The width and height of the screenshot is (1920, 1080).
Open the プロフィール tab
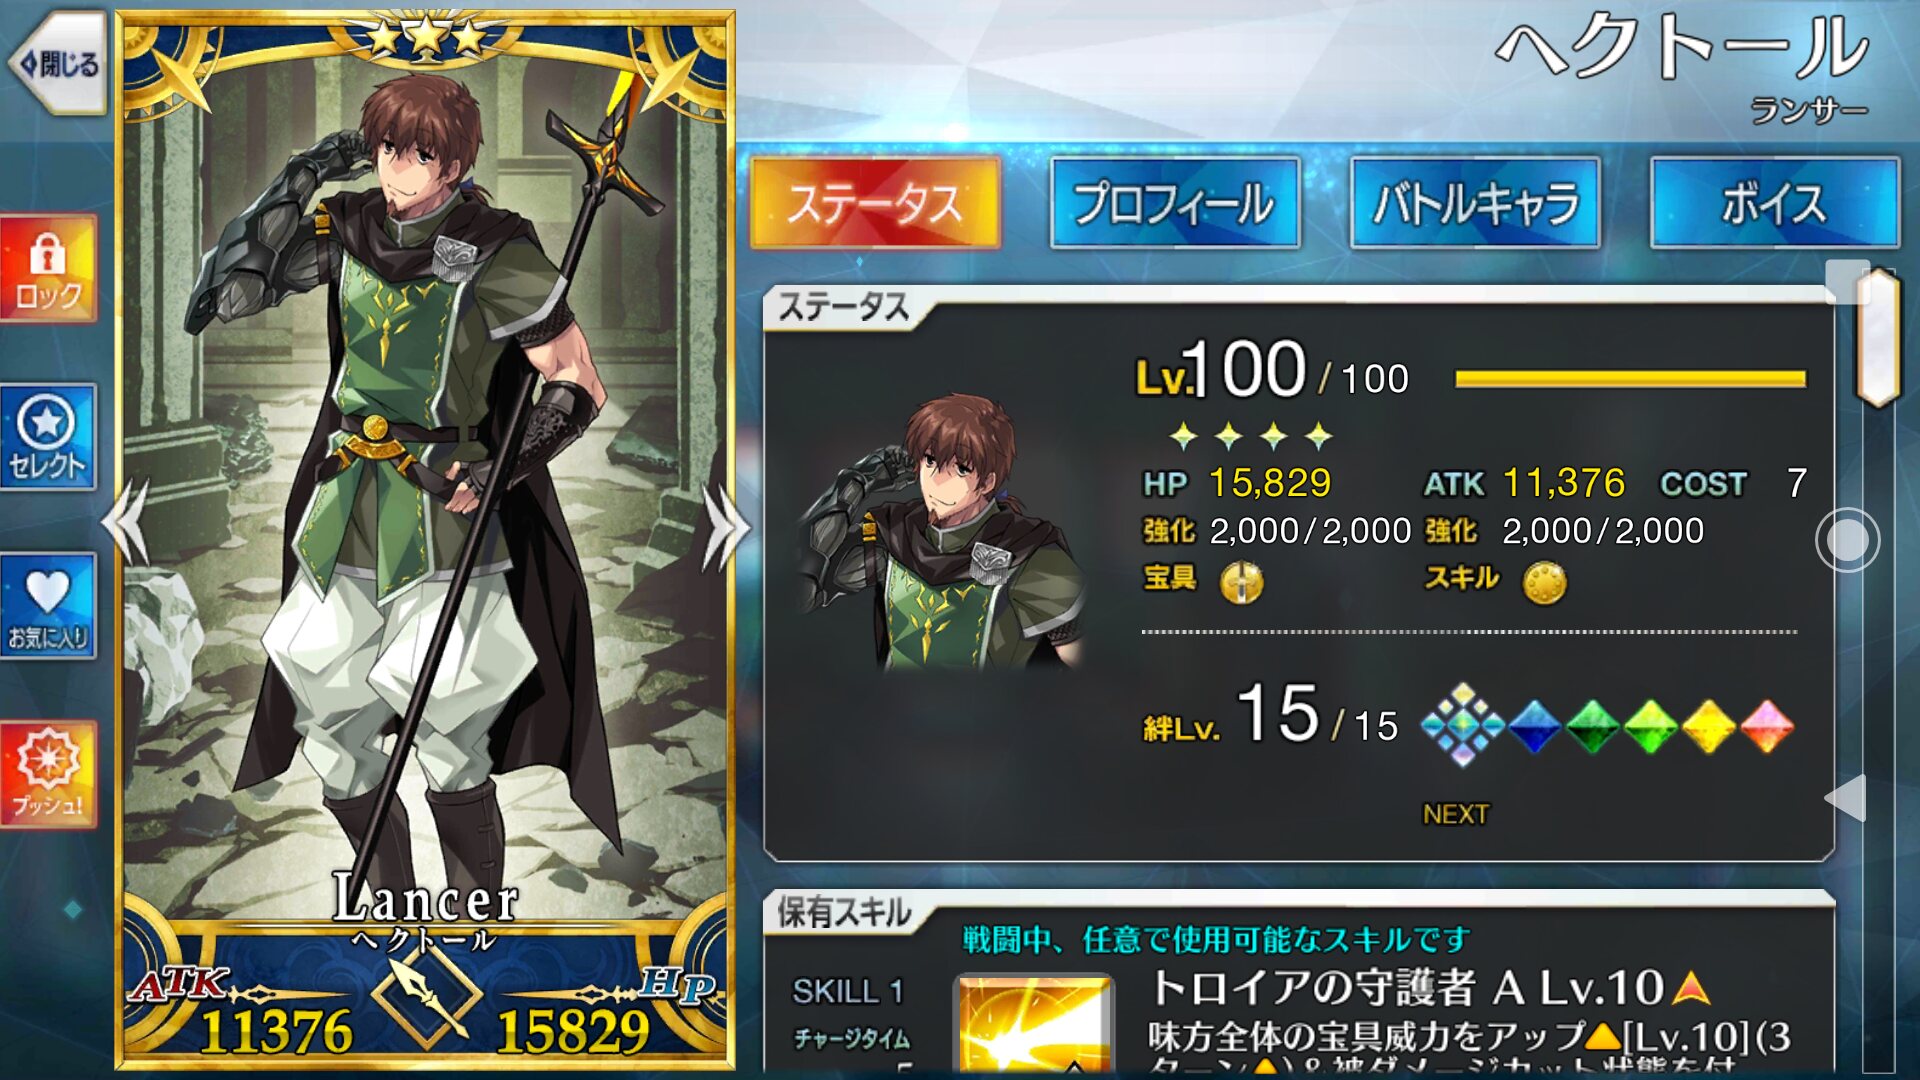1175,203
